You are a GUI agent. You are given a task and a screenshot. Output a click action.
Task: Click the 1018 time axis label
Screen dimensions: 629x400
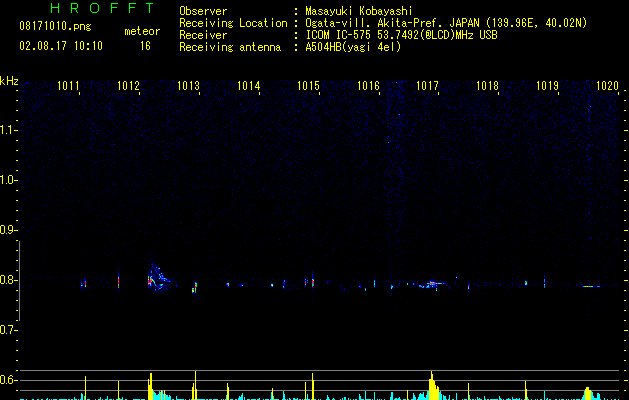tap(487, 86)
